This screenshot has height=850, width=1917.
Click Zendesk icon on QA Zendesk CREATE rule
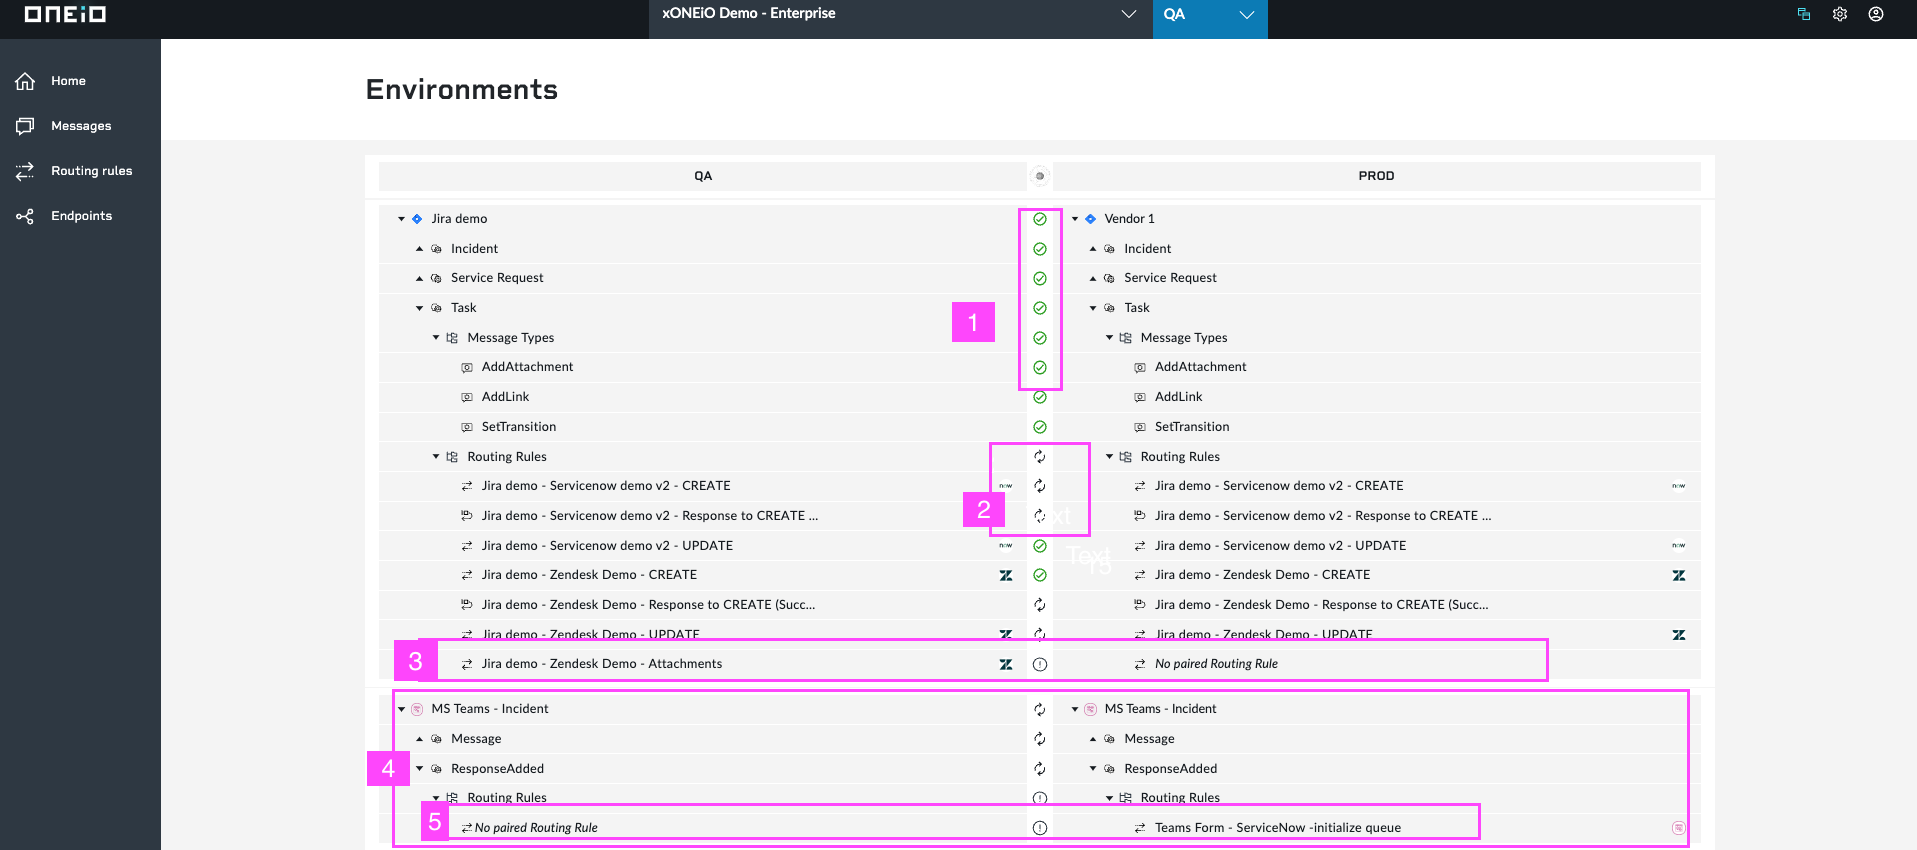point(1006,575)
